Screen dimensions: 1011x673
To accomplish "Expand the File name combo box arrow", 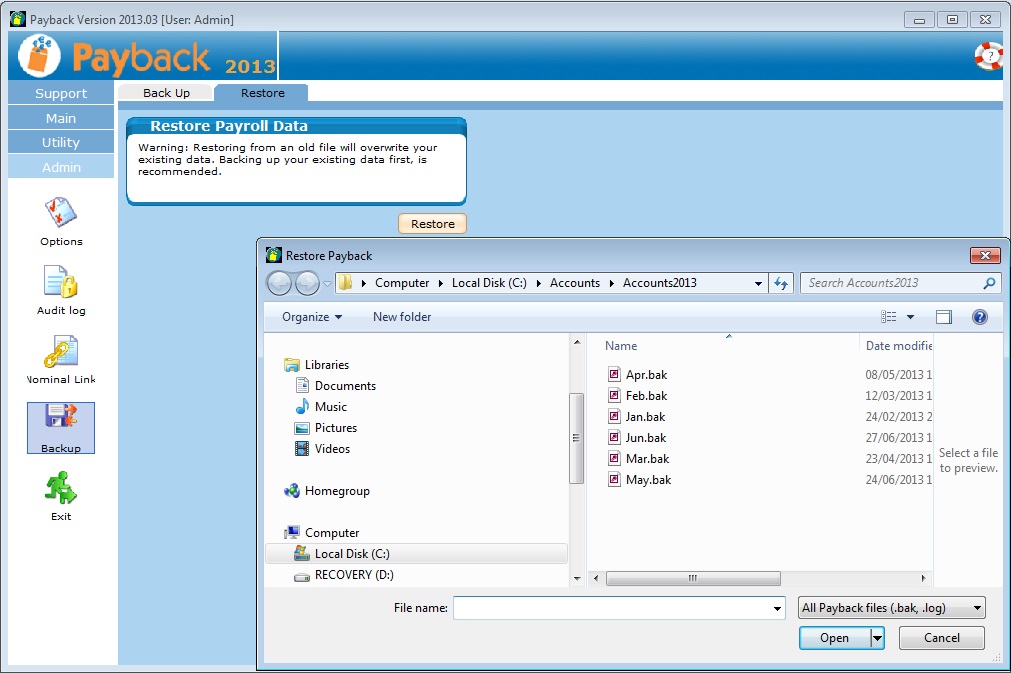I will point(777,608).
